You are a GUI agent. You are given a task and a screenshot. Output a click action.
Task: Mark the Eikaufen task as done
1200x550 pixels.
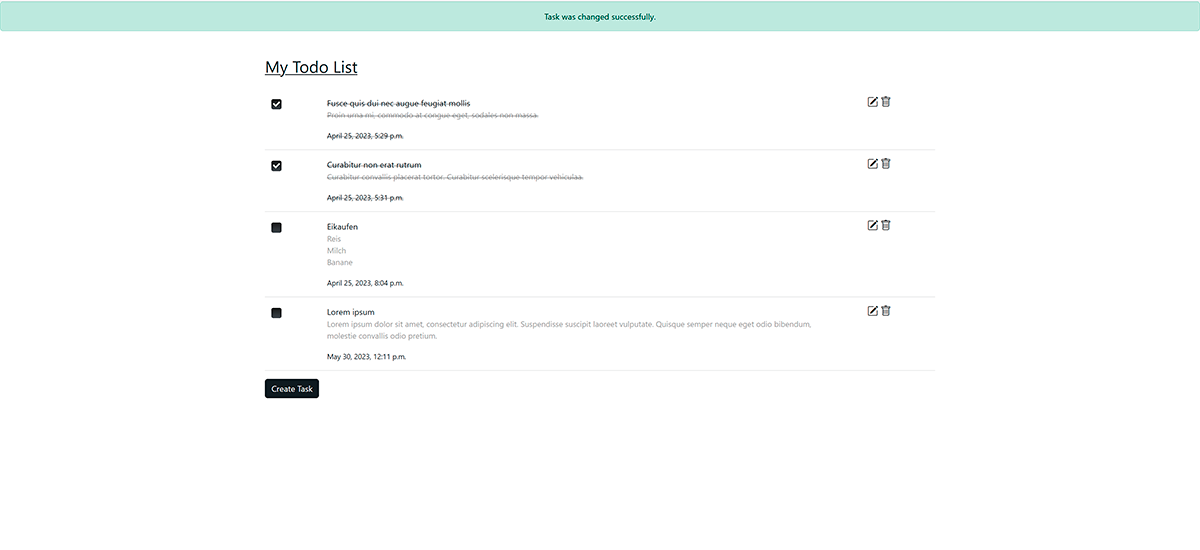[x=277, y=228]
